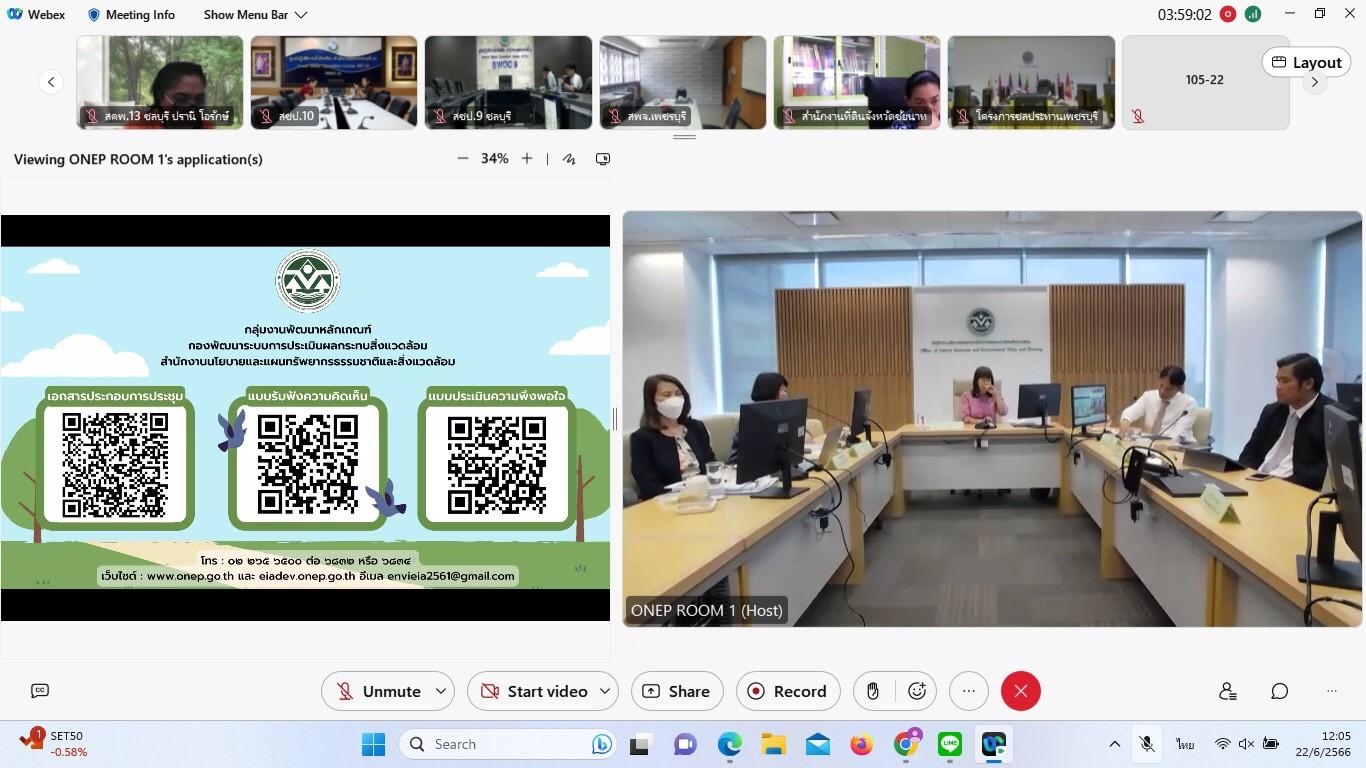Expand video options arrow next to Start video
This screenshot has width=1366, height=768.
(605, 691)
